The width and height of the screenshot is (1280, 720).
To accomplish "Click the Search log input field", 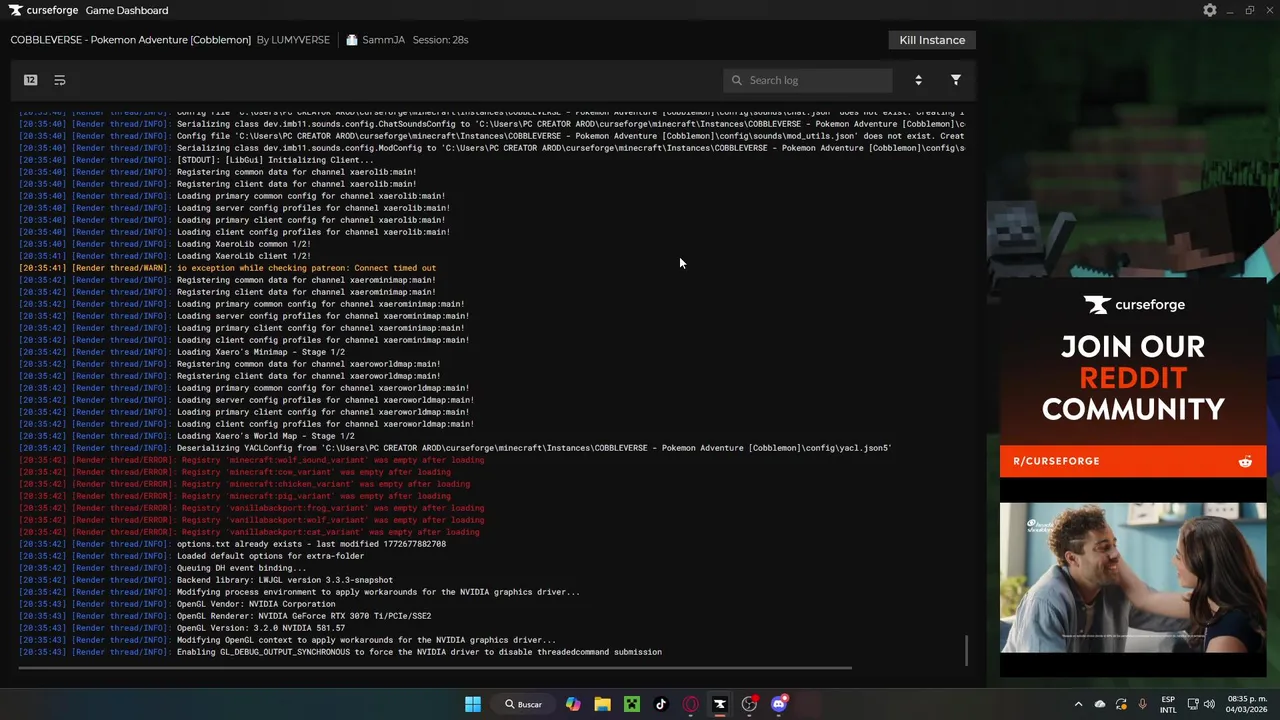I will (x=808, y=80).
